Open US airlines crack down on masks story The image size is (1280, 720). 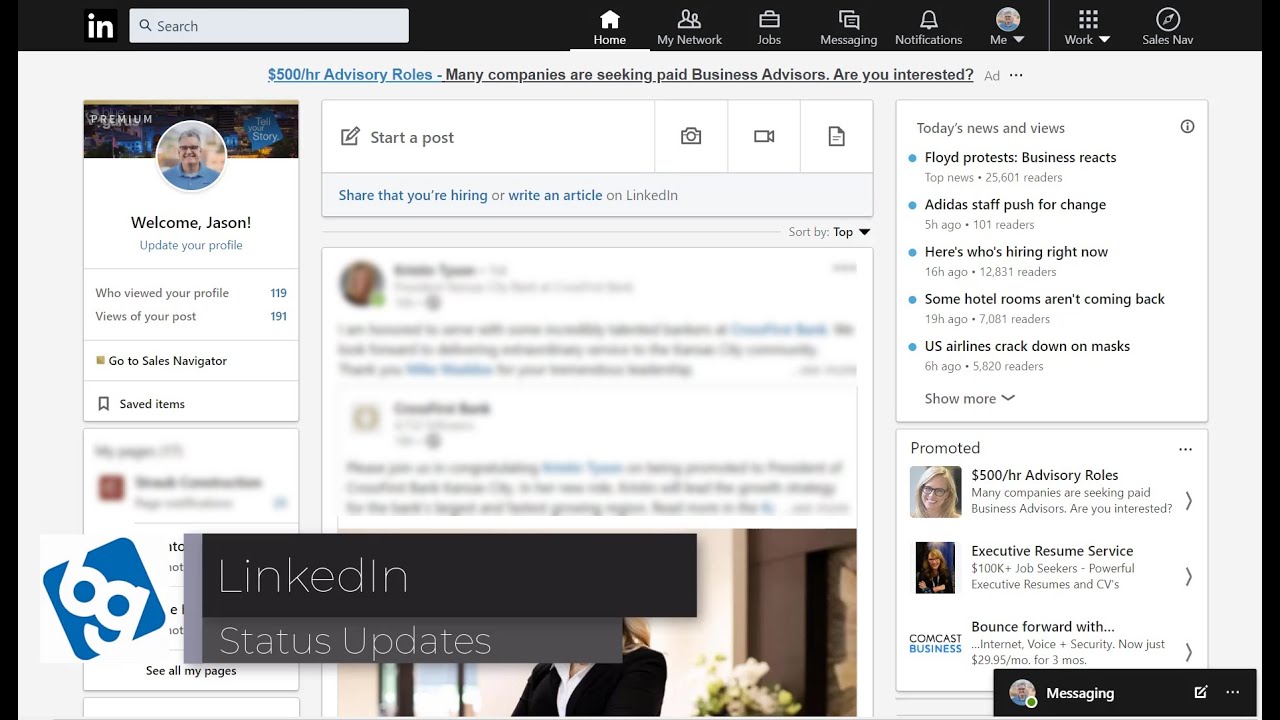click(x=1027, y=346)
